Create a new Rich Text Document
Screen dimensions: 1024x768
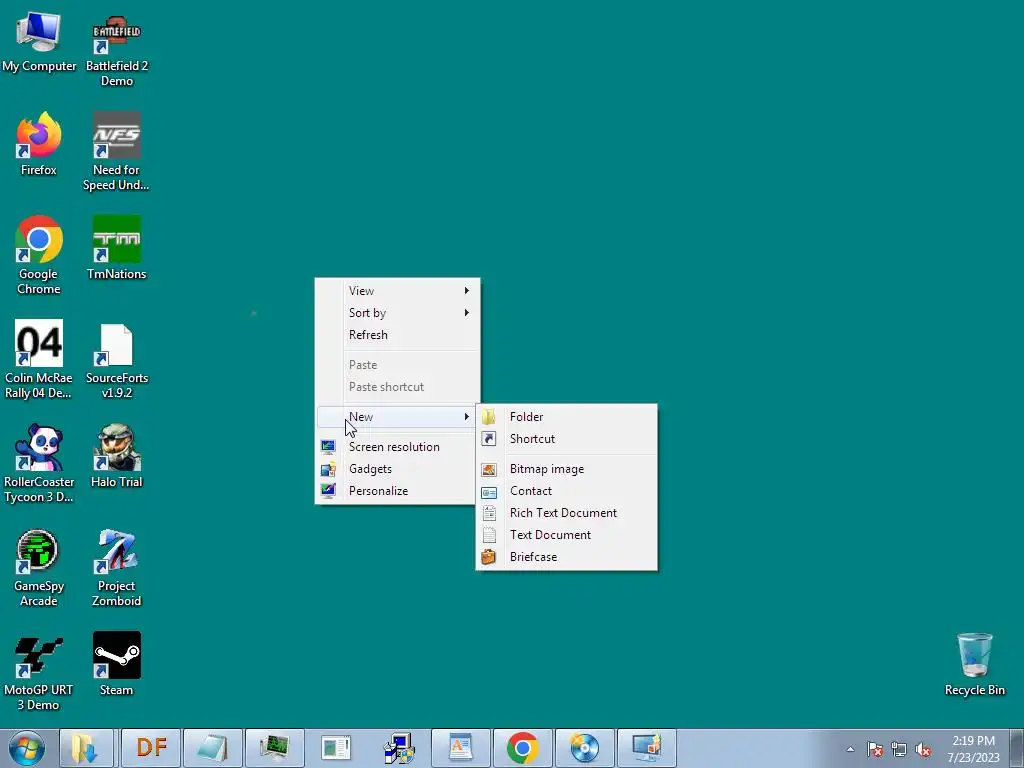pos(566,513)
